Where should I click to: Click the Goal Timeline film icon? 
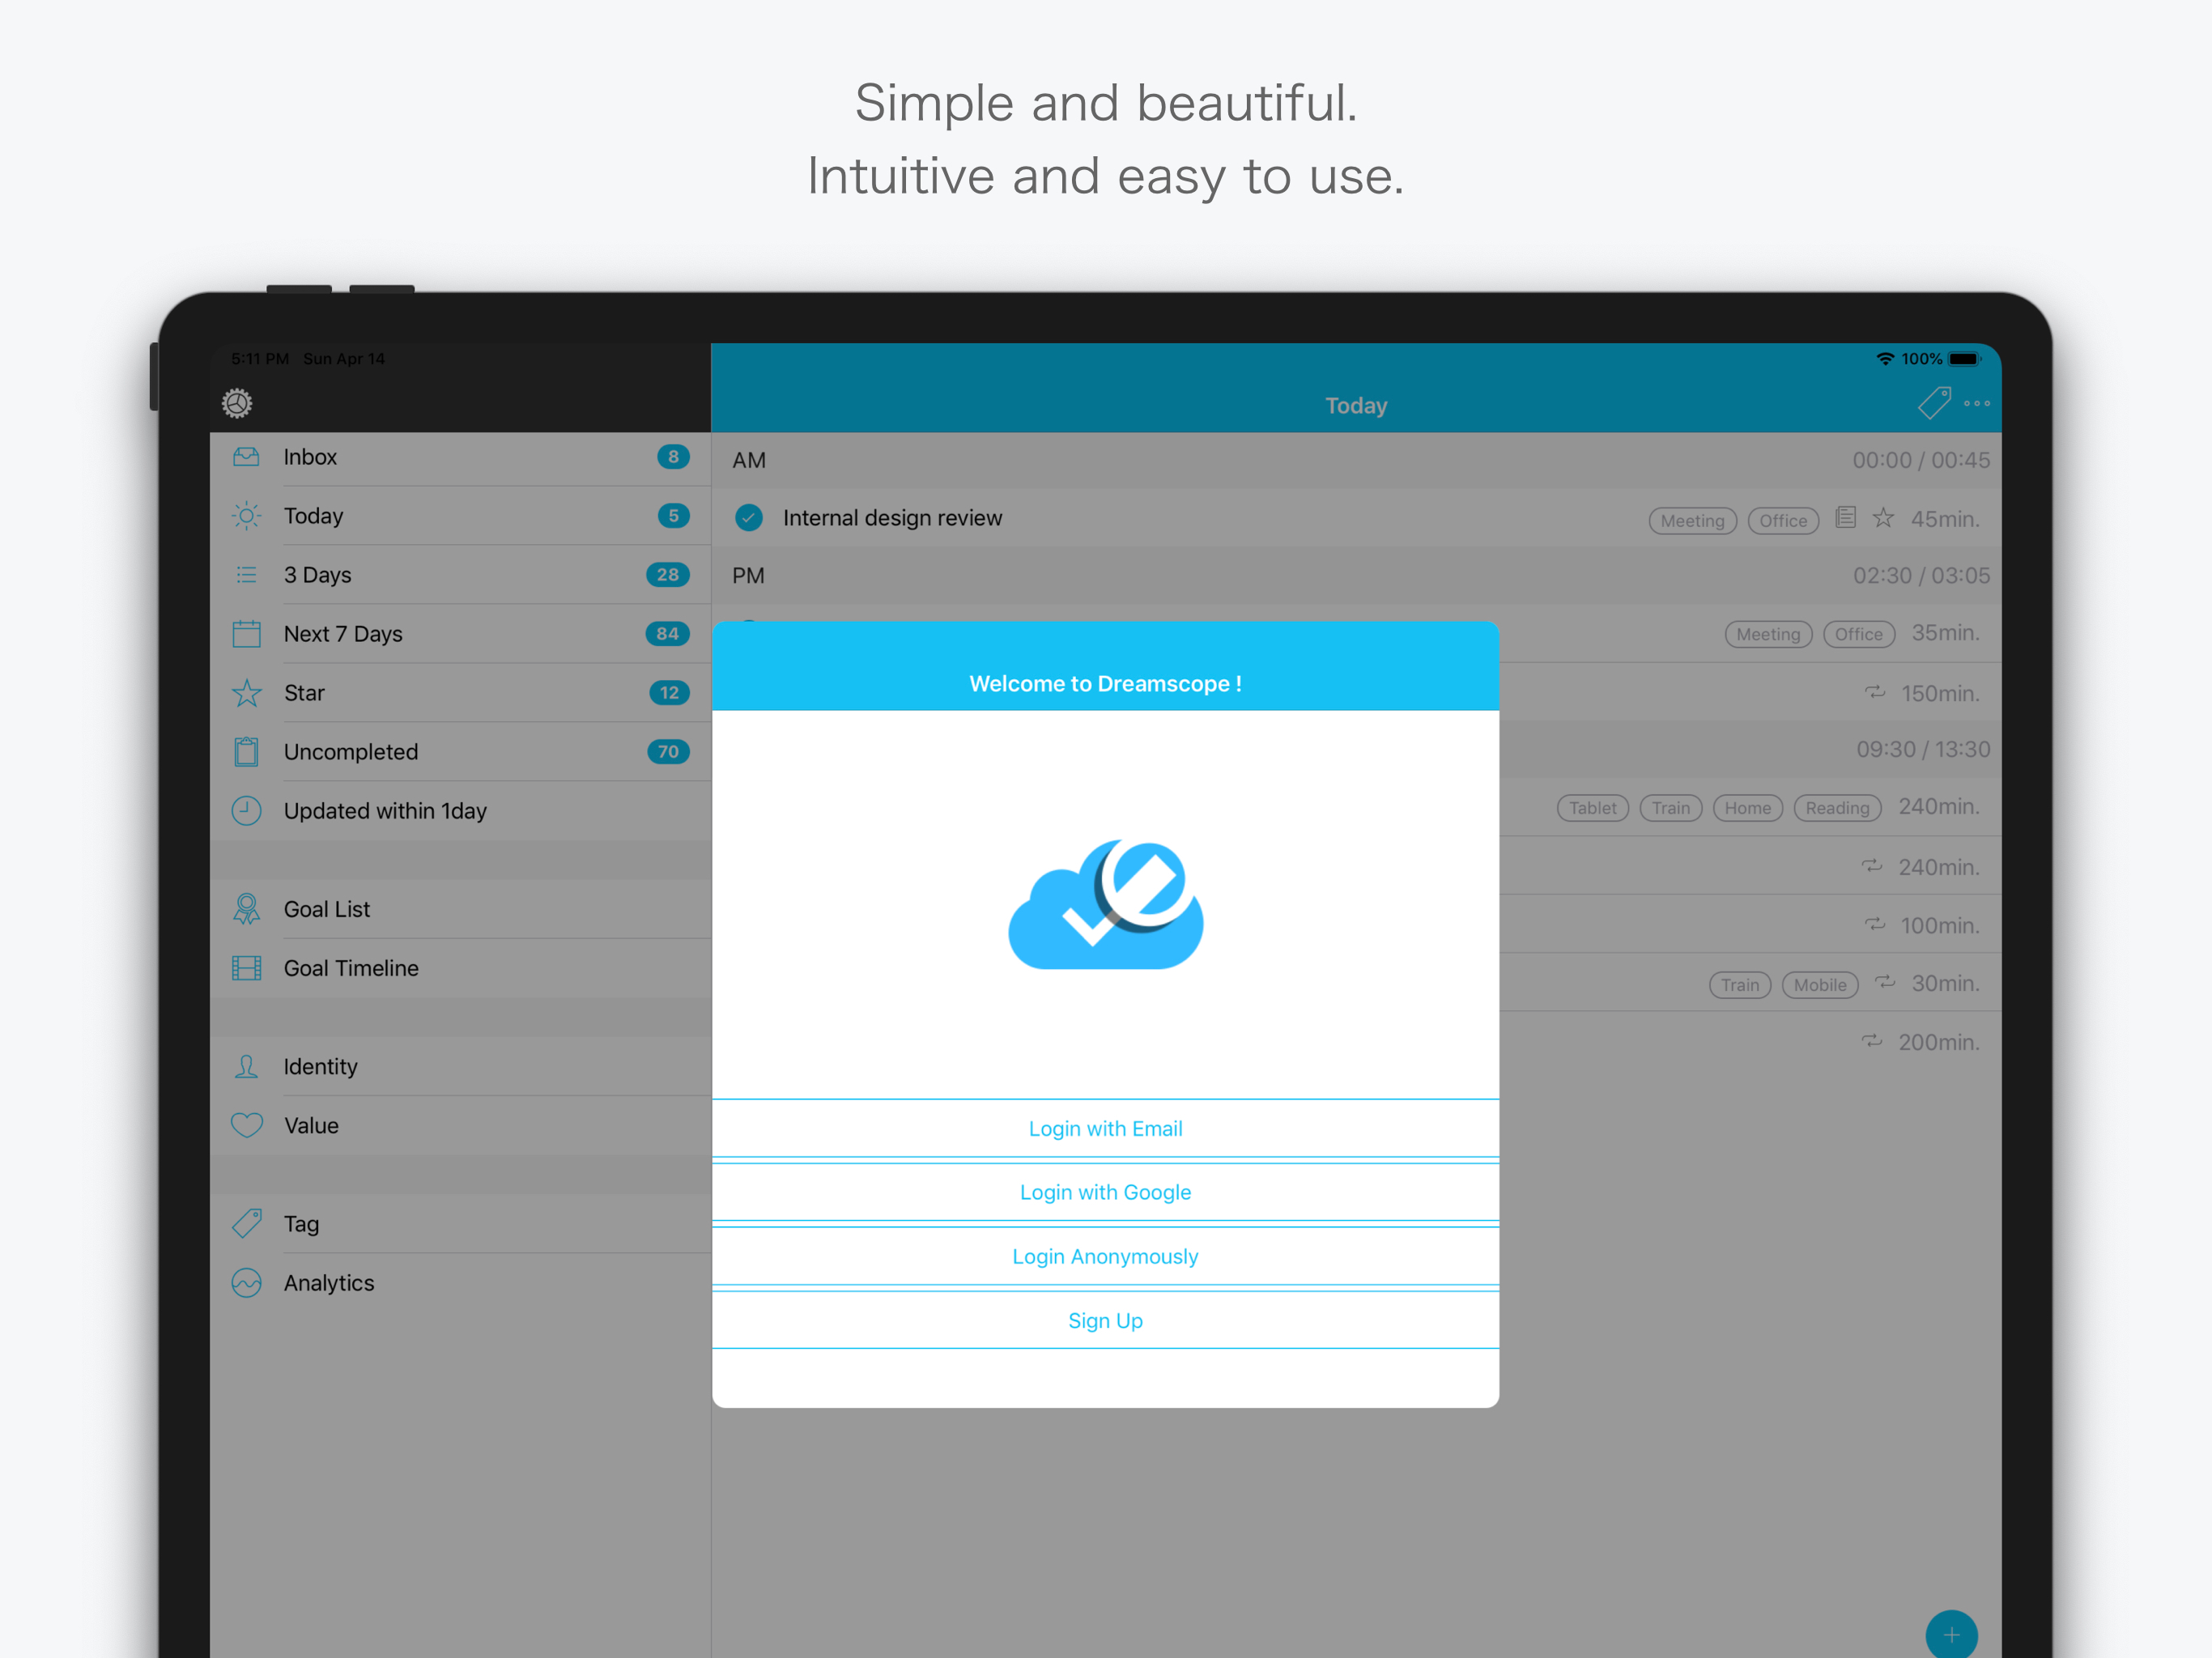246,968
